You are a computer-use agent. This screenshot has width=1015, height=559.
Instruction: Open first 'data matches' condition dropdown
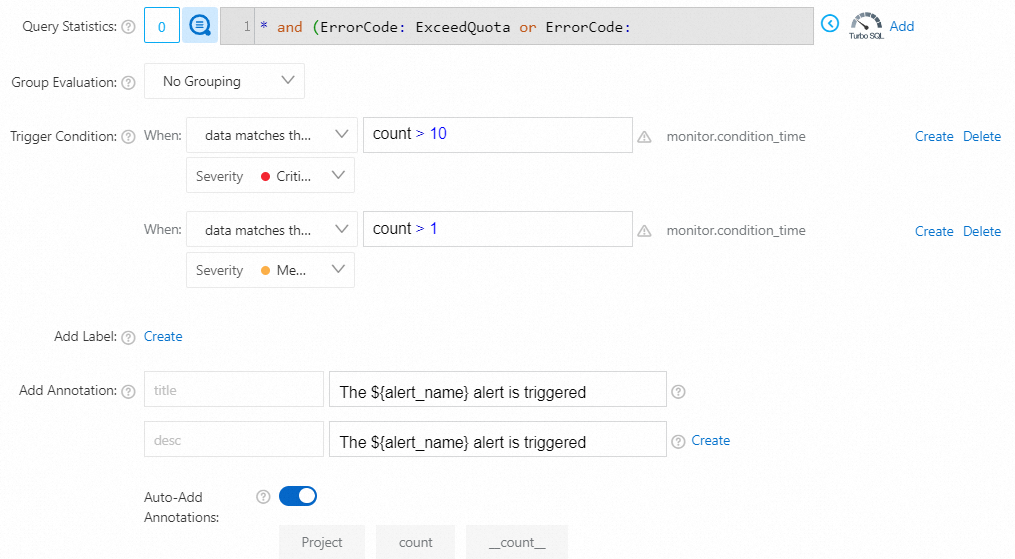pyautogui.click(x=271, y=136)
